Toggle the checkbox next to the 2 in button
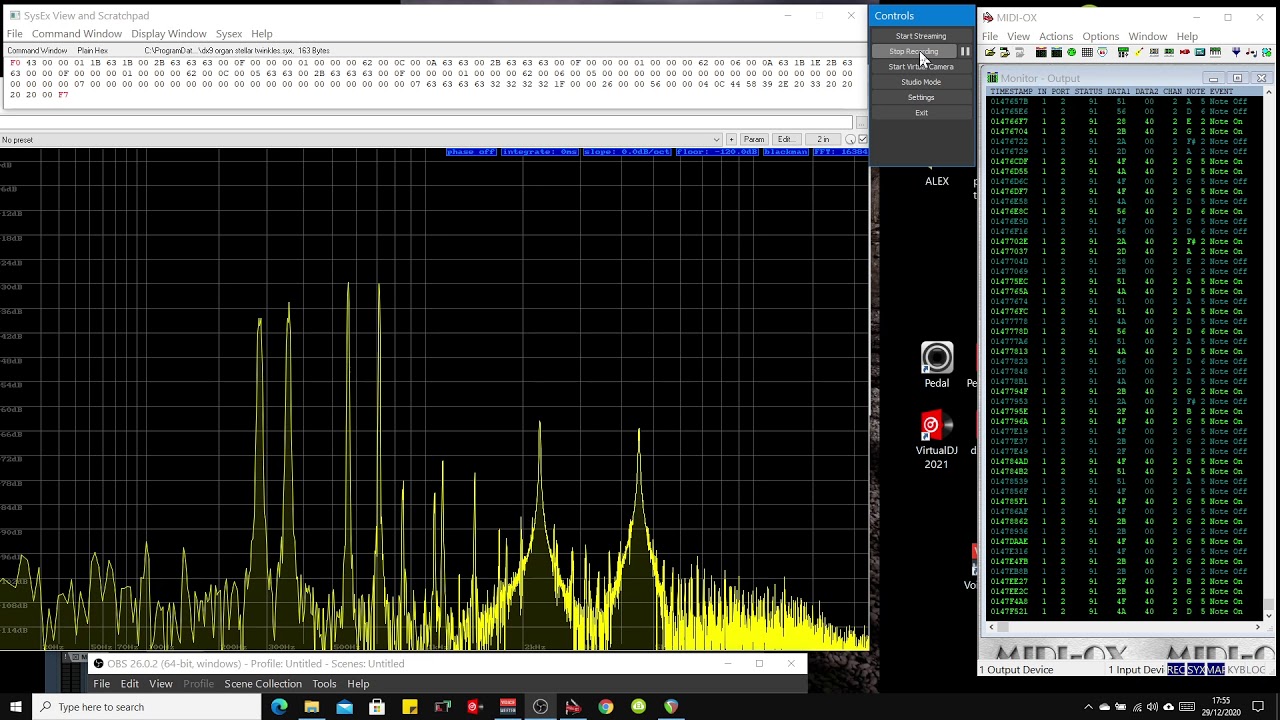 (862, 140)
